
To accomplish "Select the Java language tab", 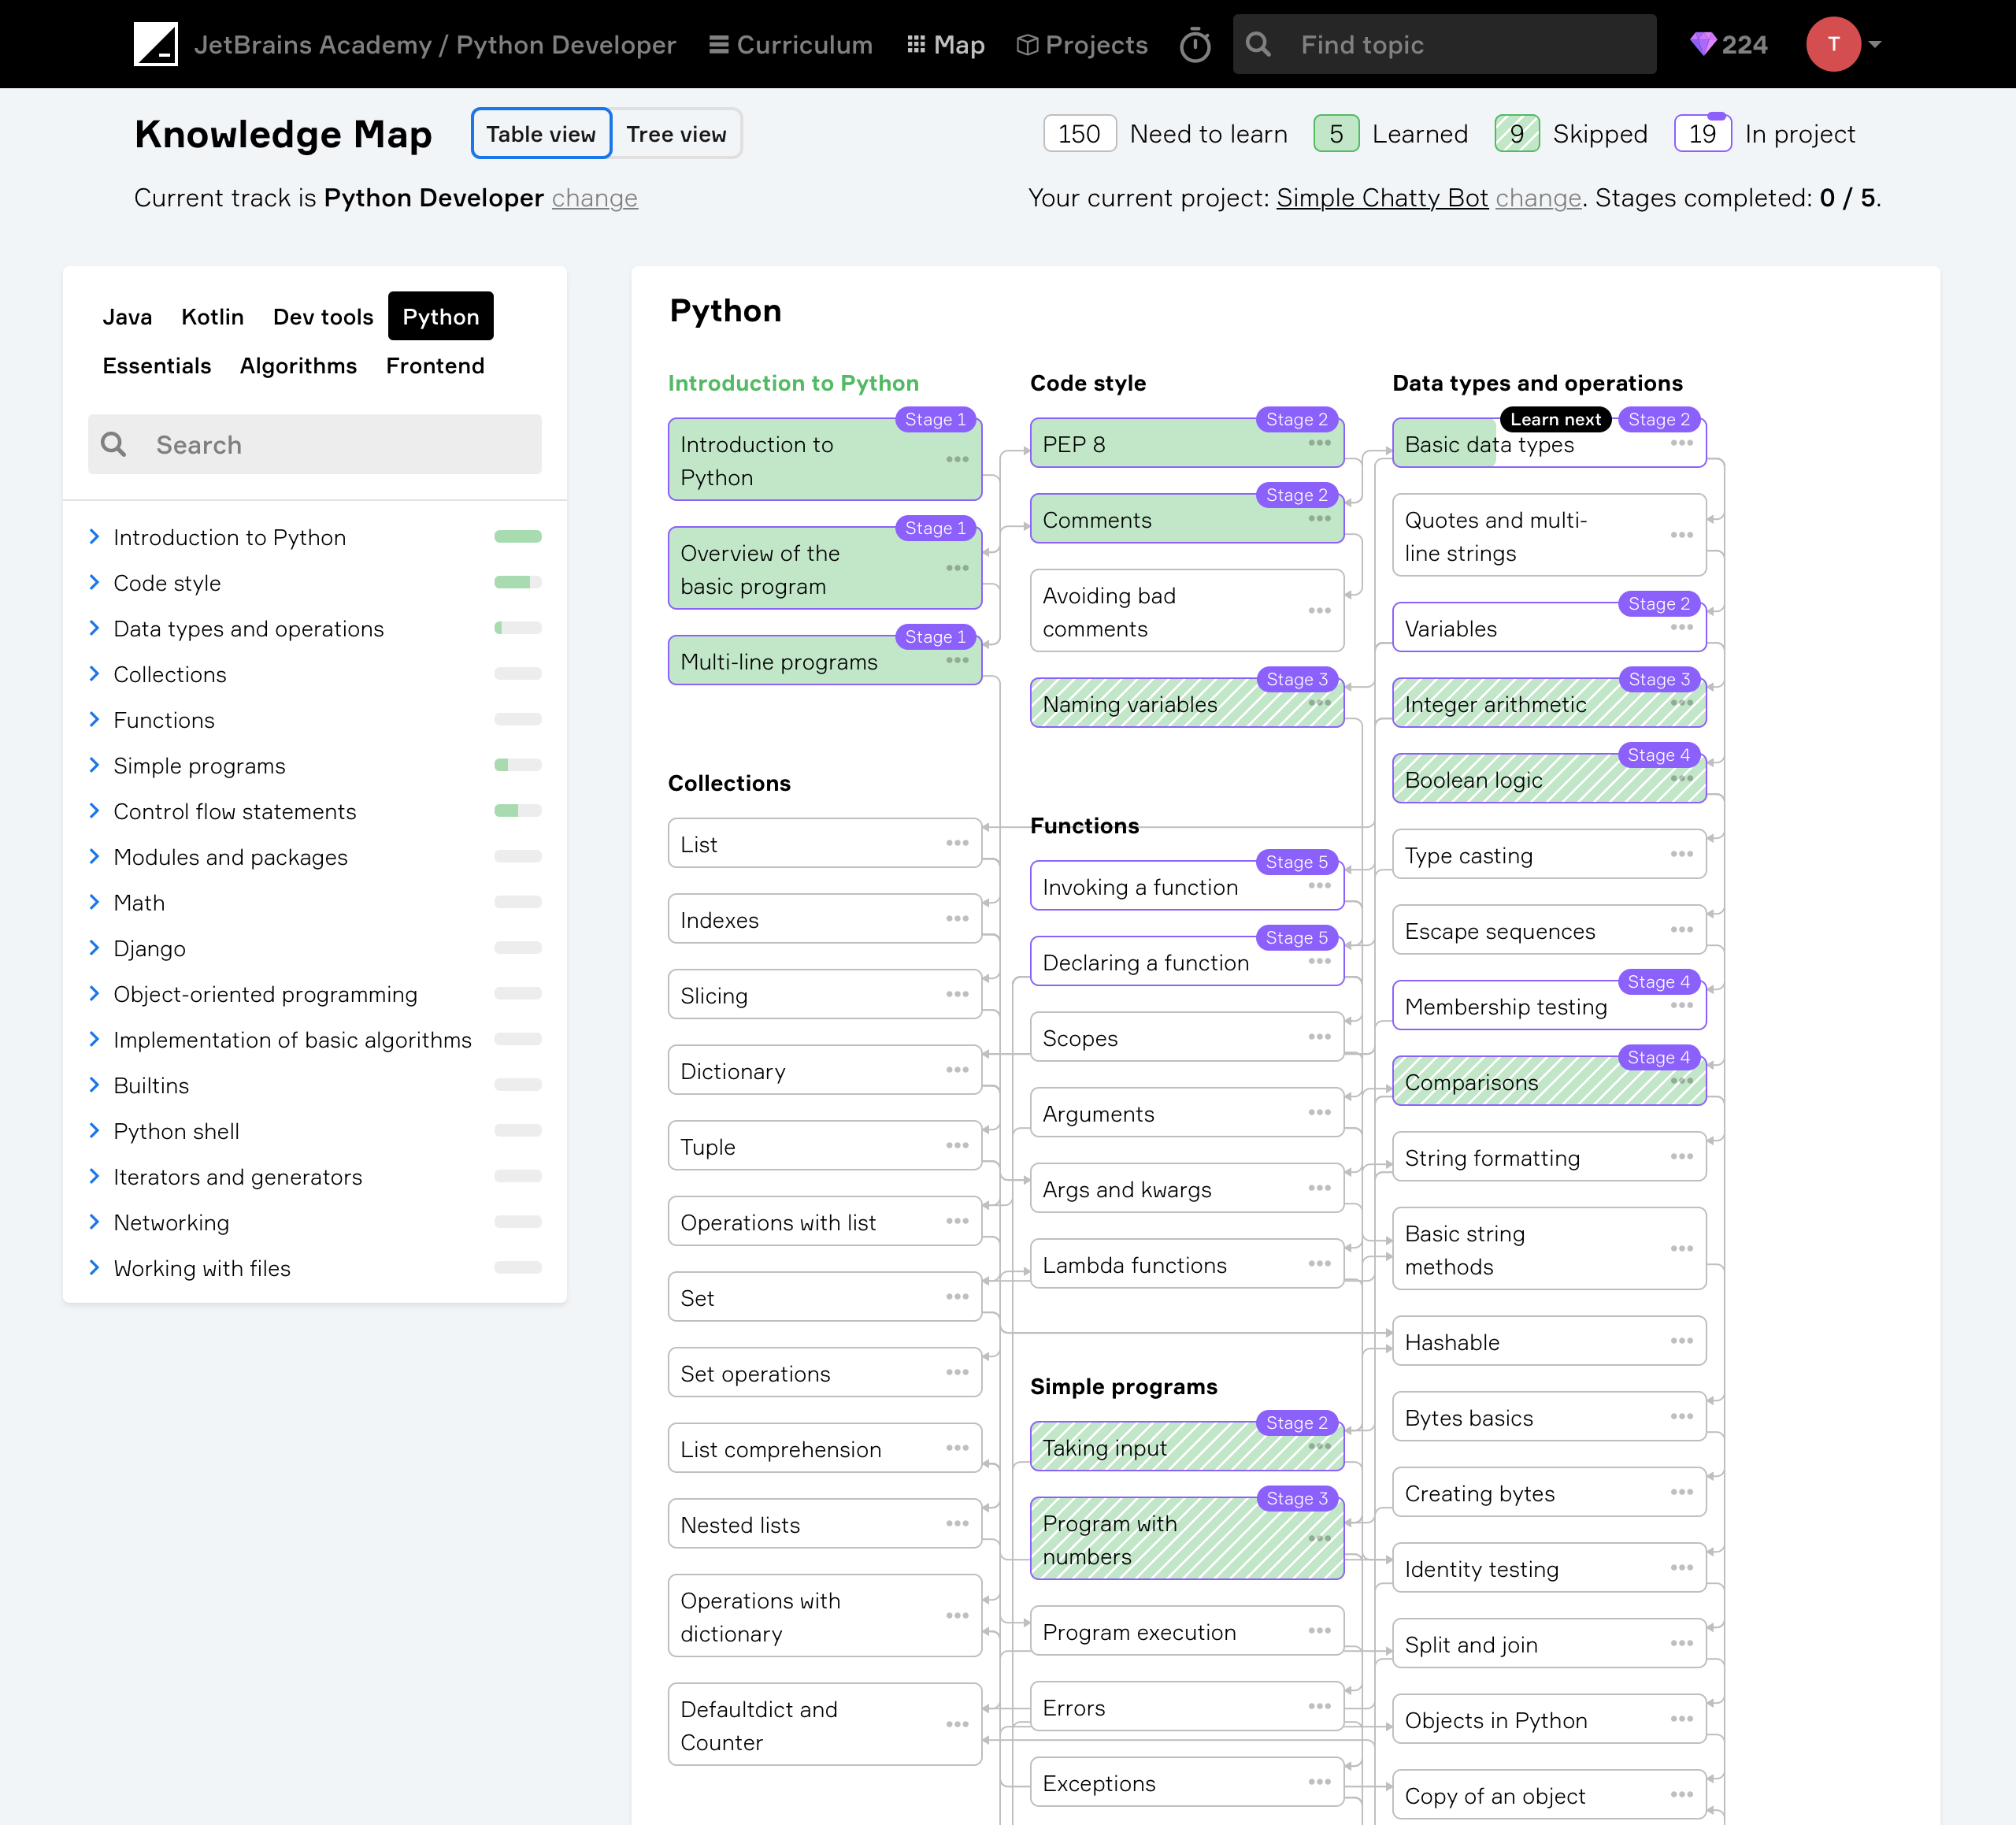I will tap(132, 316).
